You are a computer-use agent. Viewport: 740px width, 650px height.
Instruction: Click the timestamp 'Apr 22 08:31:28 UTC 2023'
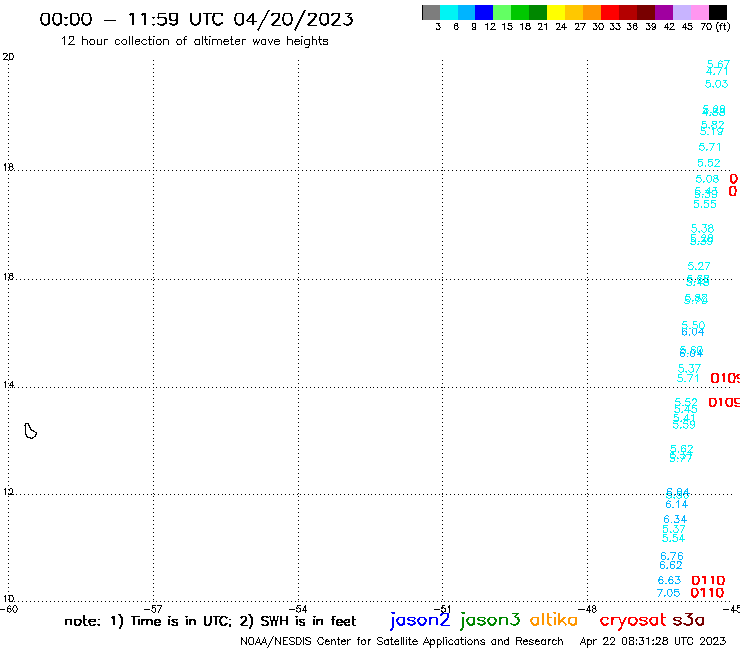tap(653, 641)
